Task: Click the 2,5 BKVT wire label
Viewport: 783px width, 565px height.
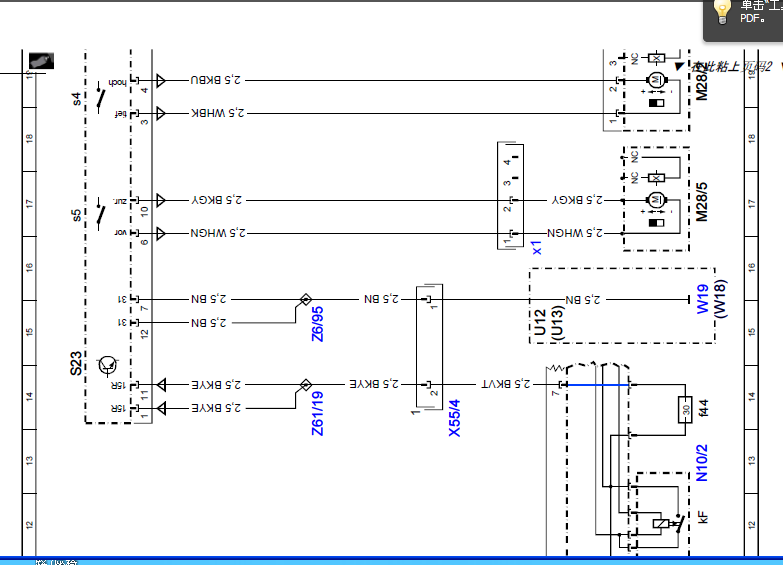Action: click(506, 384)
